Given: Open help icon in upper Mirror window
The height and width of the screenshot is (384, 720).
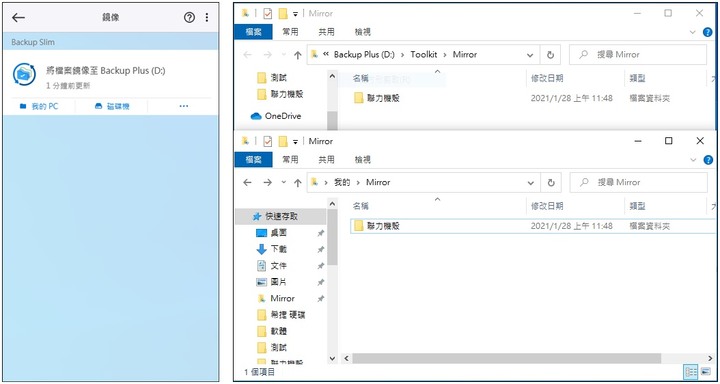Looking at the screenshot, I should (708, 32).
